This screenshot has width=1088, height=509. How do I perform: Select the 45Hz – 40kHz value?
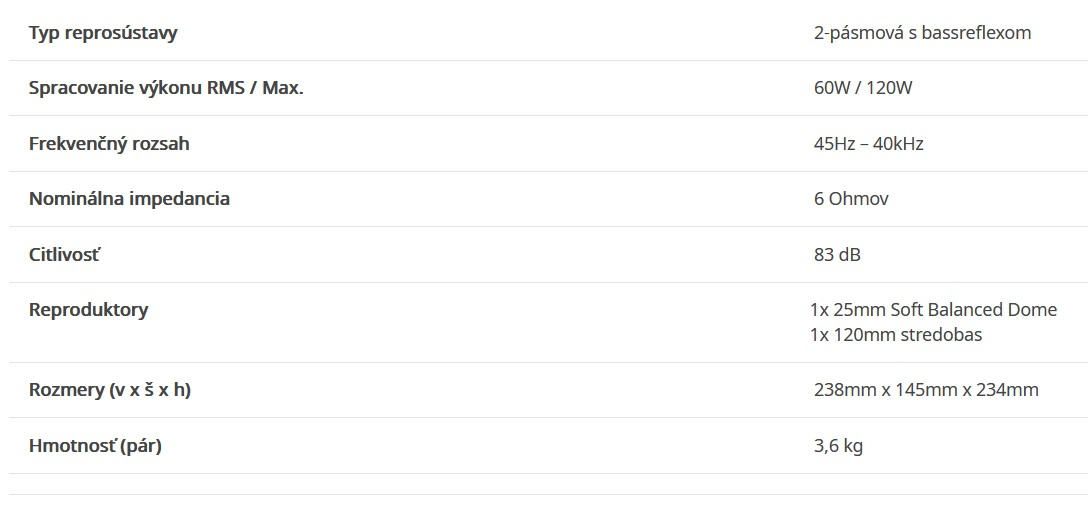(868, 144)
